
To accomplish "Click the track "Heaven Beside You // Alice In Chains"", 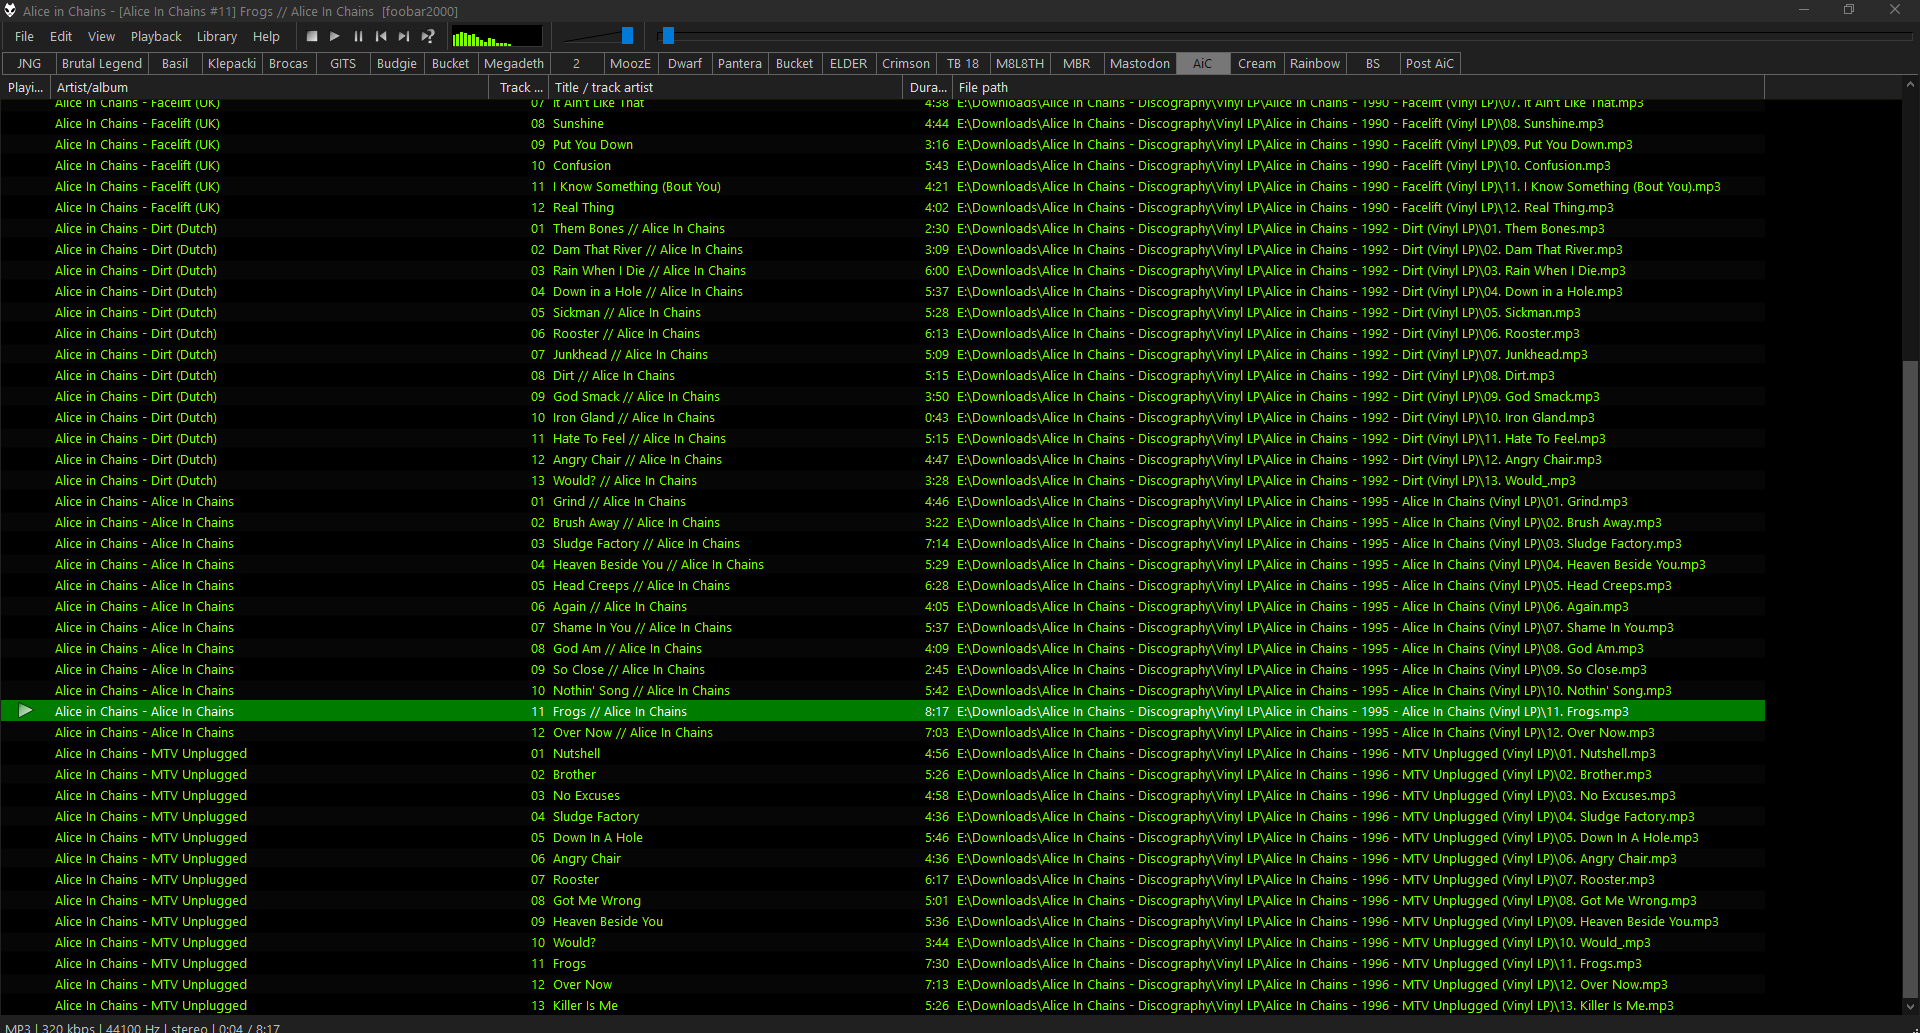I will pos(883,565).
